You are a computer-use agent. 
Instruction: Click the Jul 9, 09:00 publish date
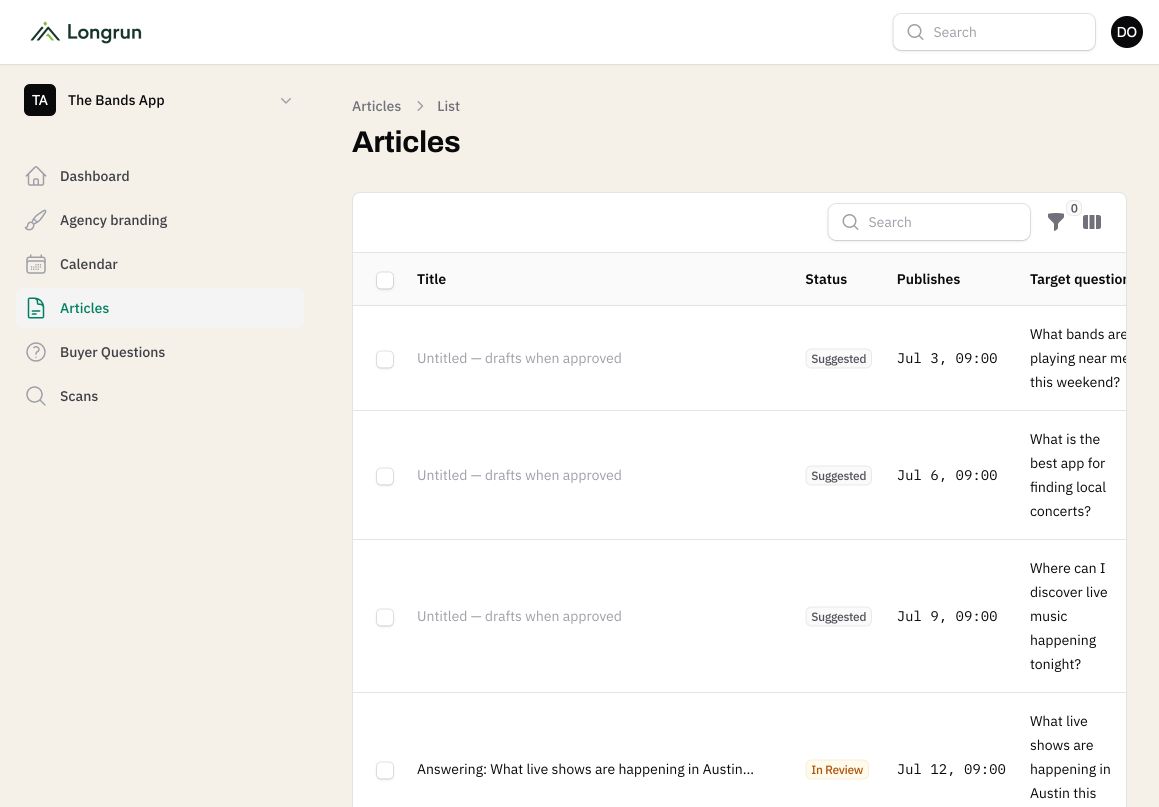tap(947, 616)
